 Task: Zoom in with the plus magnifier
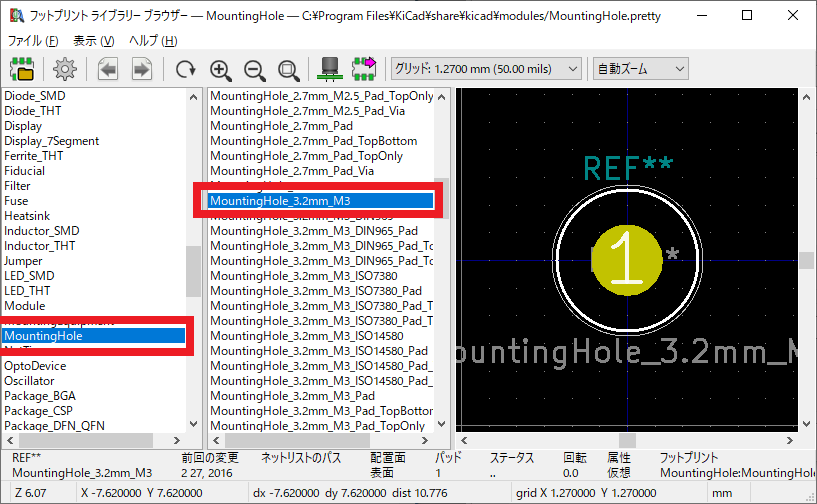221,69
